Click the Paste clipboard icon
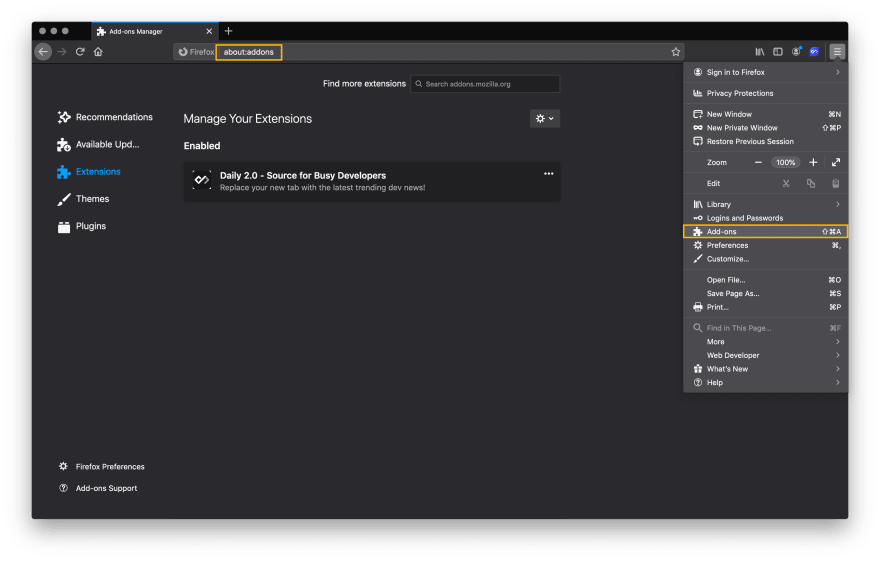Screen dimensions: 880x561 pyautogui.click(x=836, y=183)
